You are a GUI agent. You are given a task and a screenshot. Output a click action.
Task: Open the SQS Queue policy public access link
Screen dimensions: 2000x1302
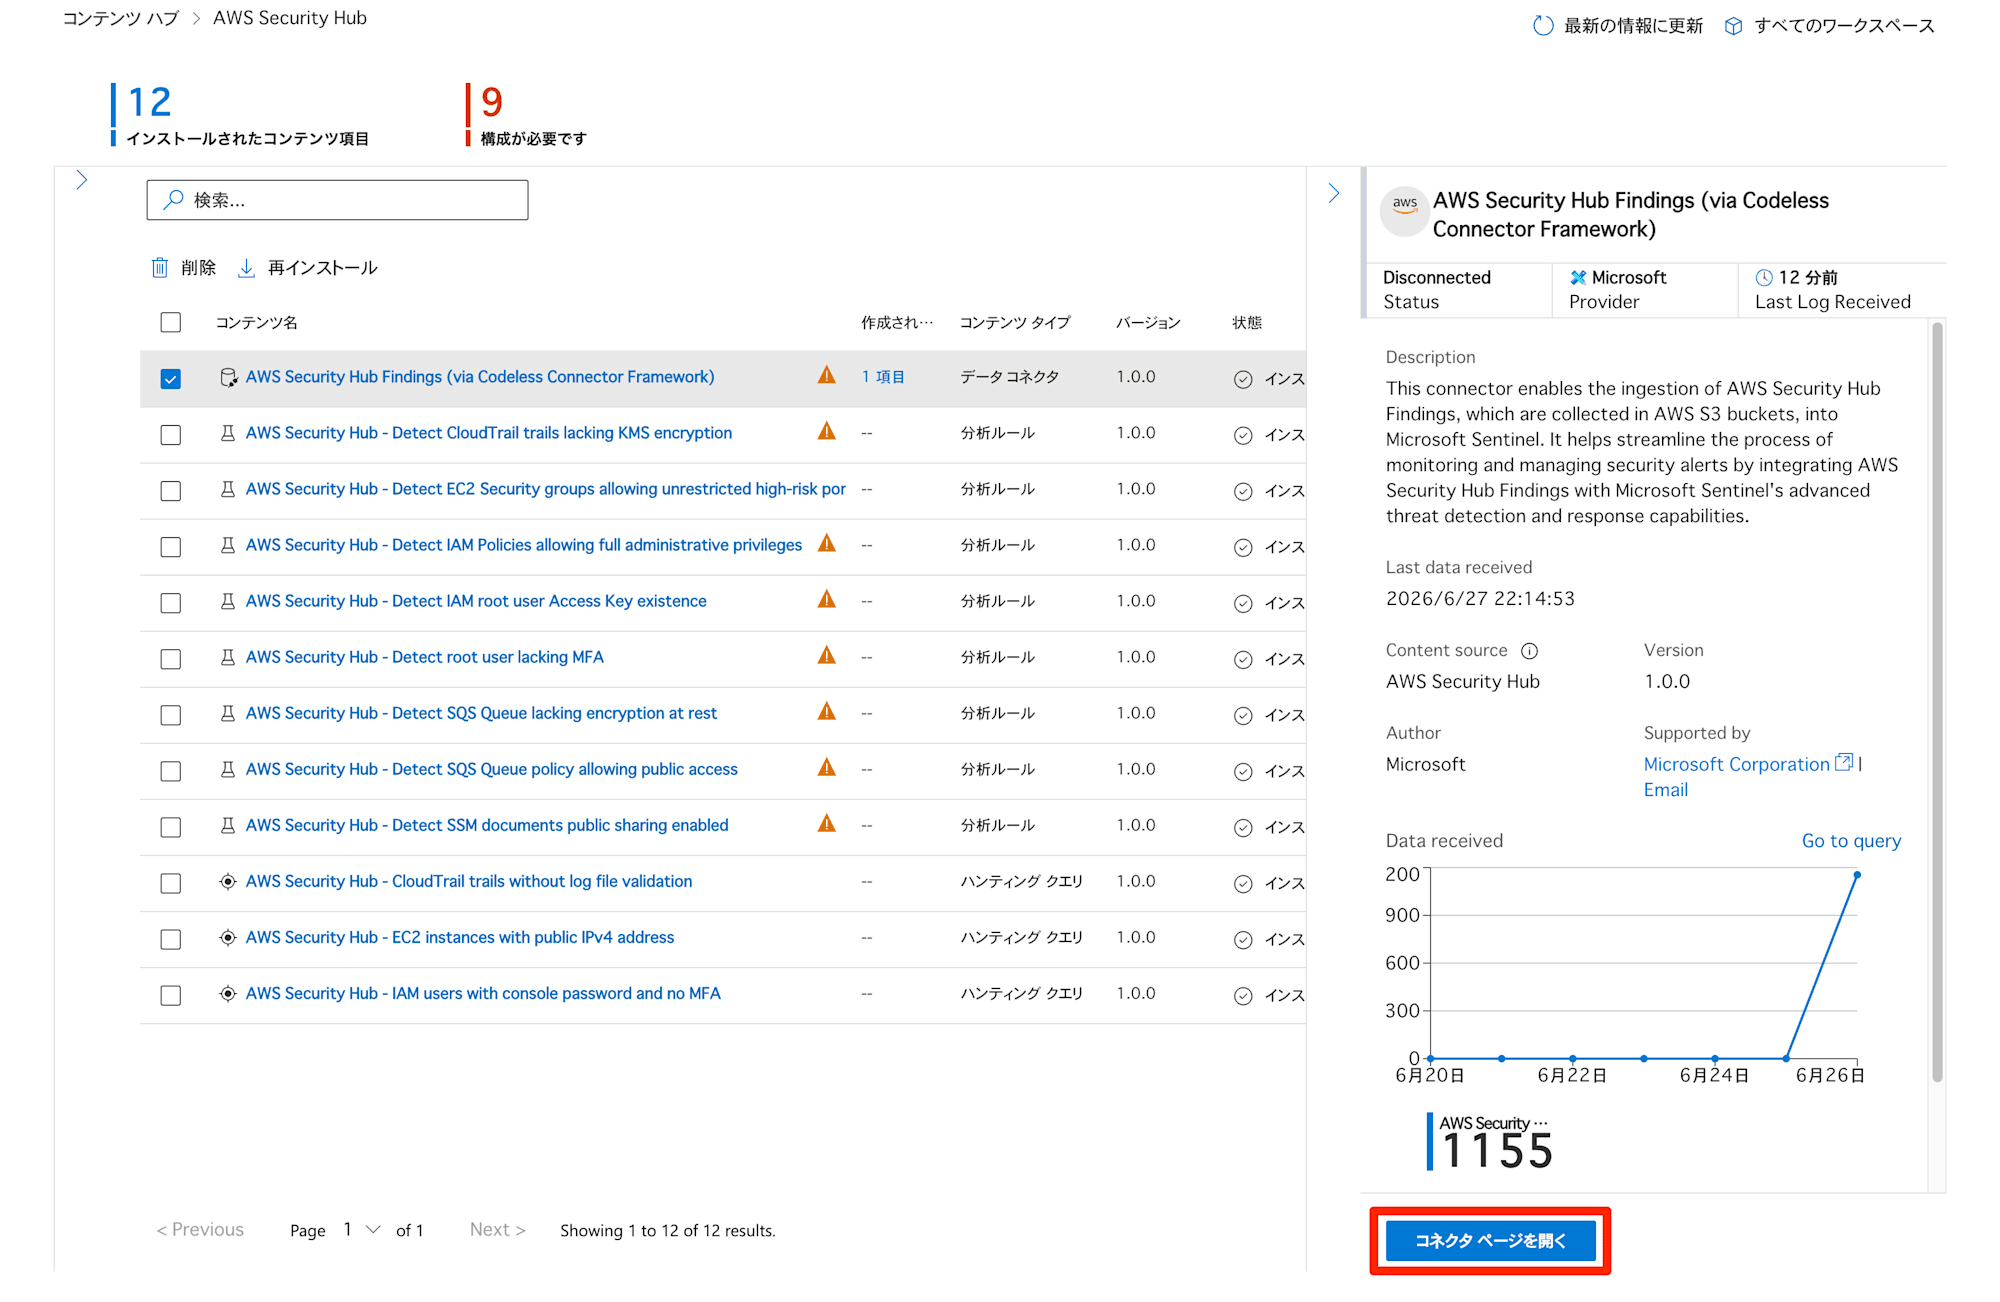tap(492, 769)
